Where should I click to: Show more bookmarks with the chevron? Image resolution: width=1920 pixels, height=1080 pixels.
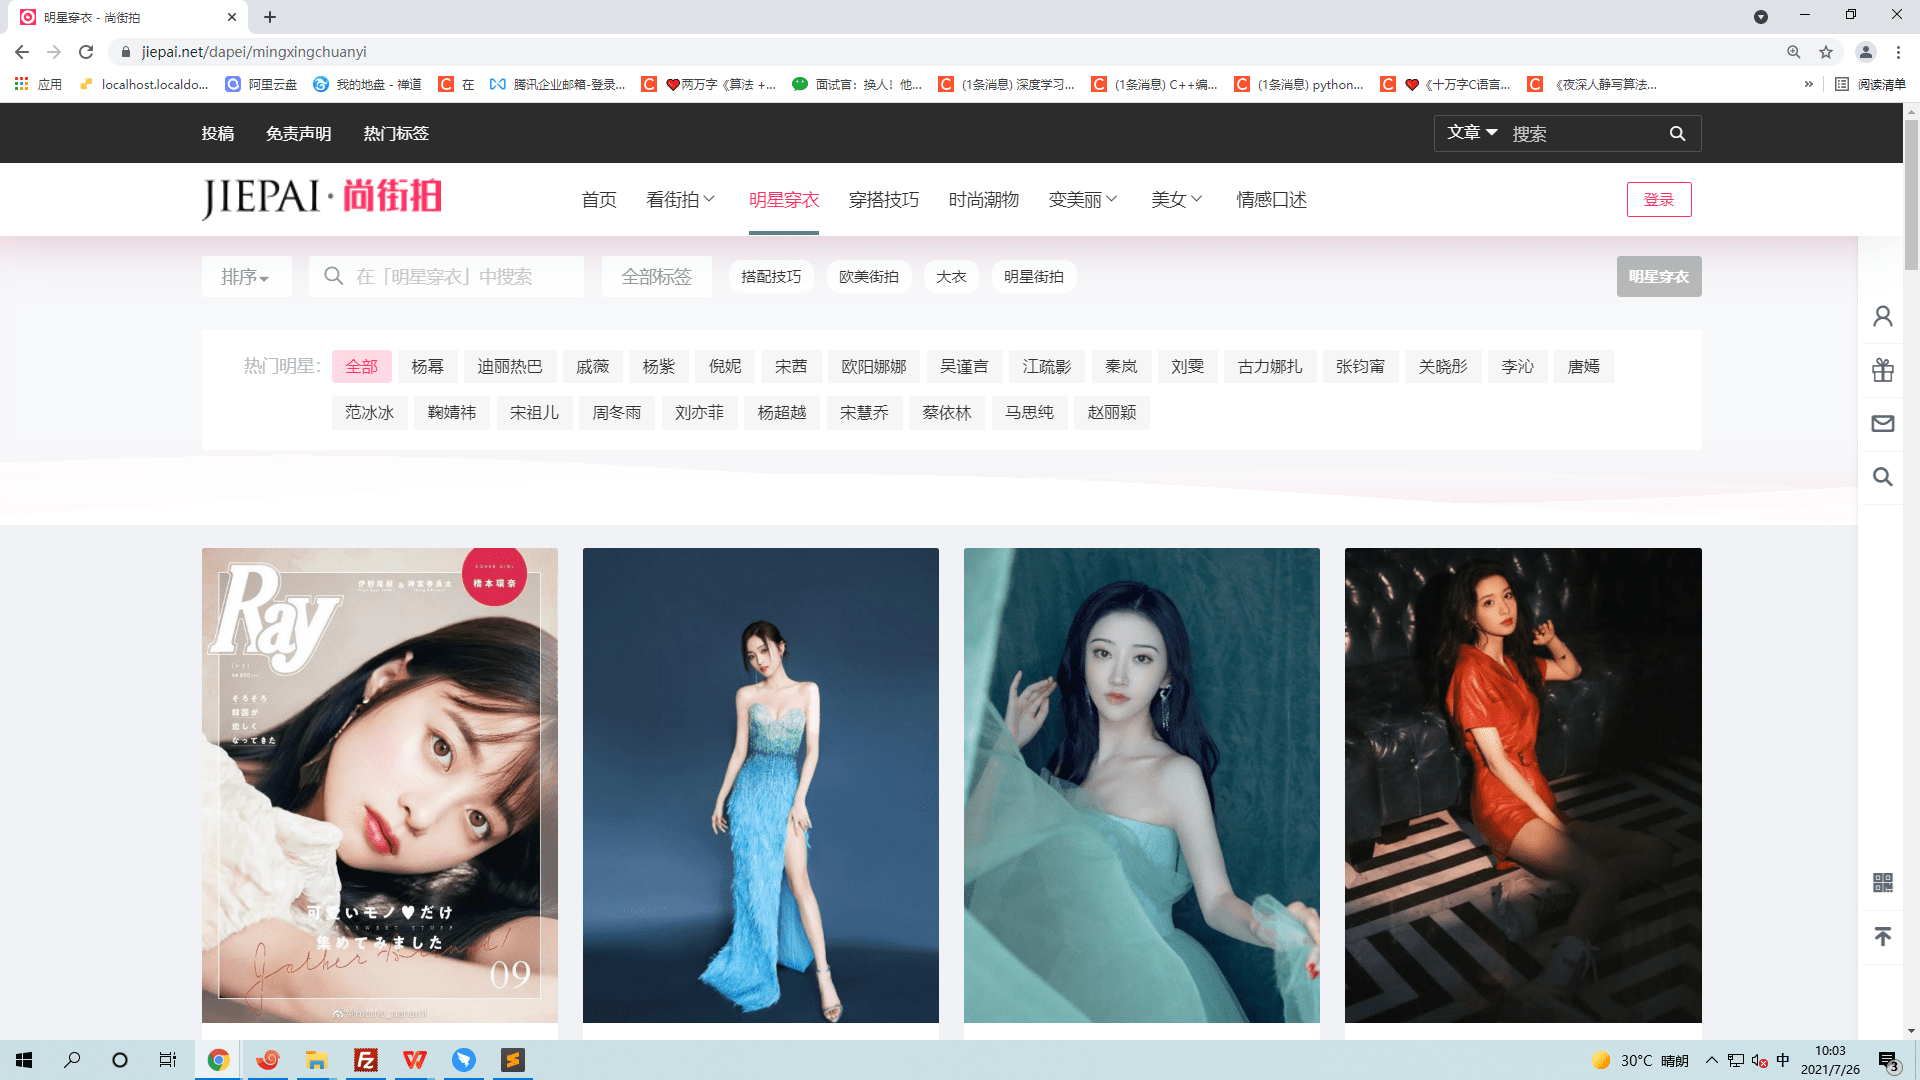1808,84
